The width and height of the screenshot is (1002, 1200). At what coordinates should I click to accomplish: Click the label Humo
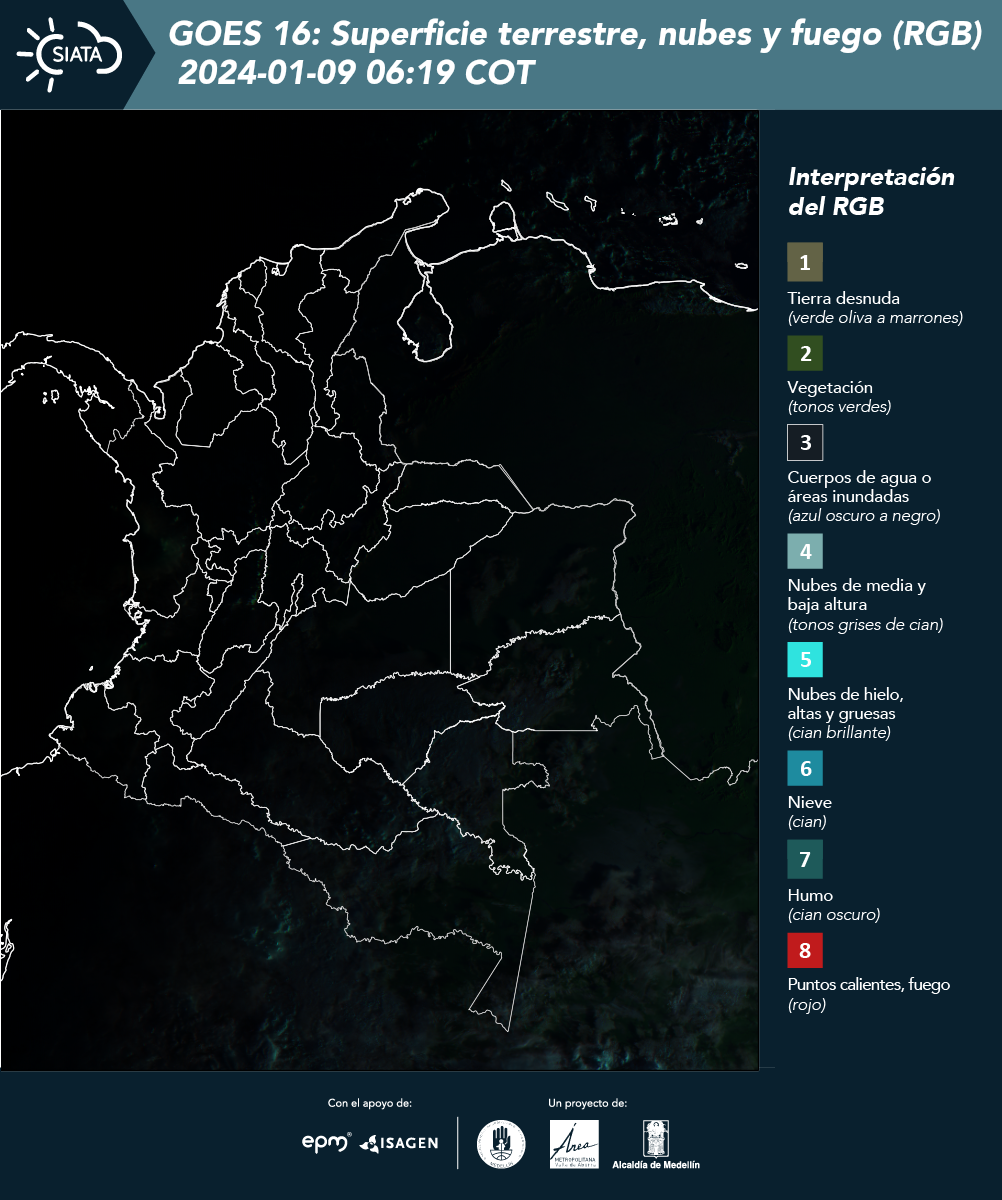pyautogui.click(x=811, y=895)
